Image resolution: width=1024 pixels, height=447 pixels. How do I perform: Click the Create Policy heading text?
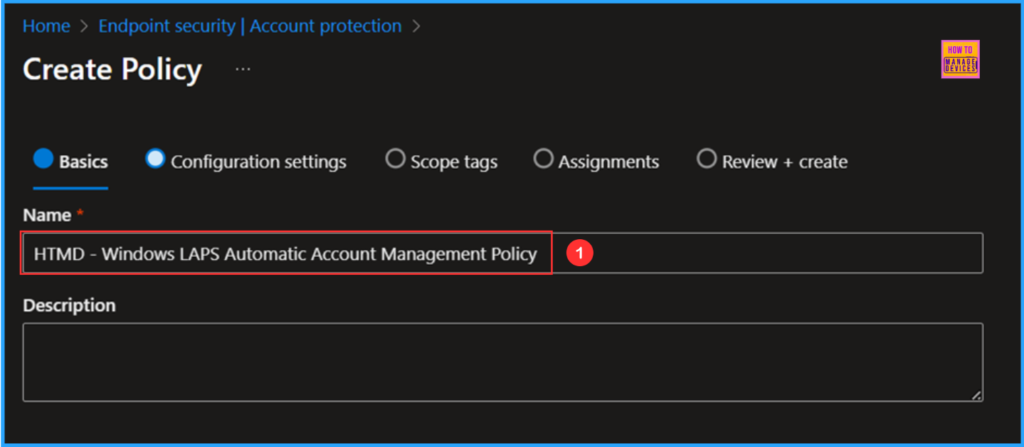point(112,69)
